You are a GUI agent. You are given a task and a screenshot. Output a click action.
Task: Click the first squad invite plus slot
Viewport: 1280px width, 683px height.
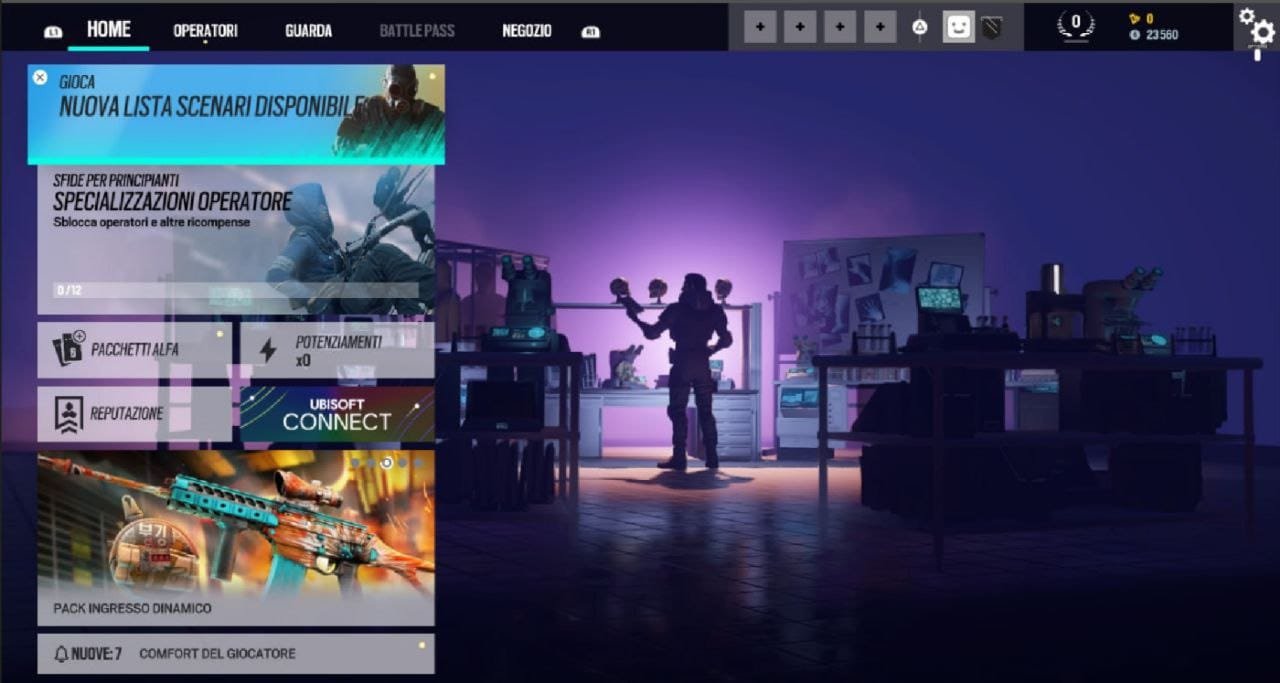760,27
